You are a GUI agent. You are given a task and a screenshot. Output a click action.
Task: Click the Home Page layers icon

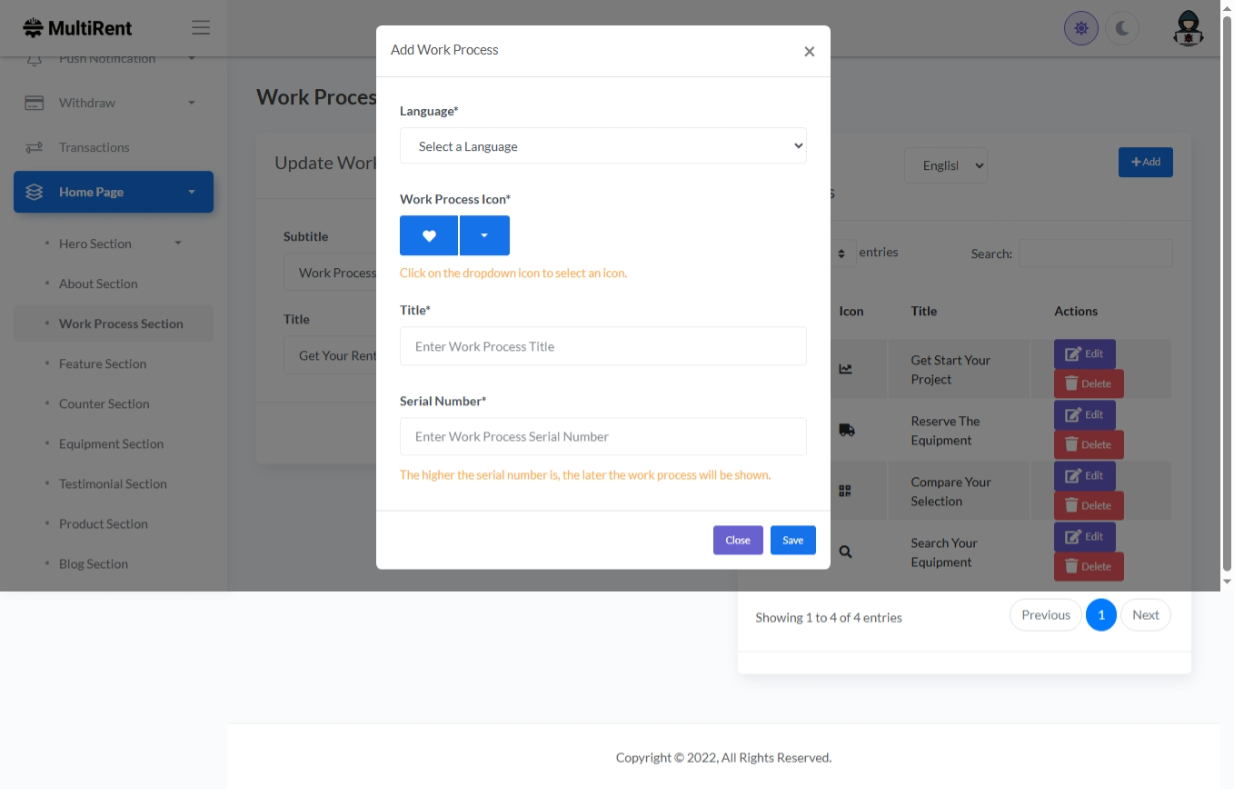[x=34, y=192]
